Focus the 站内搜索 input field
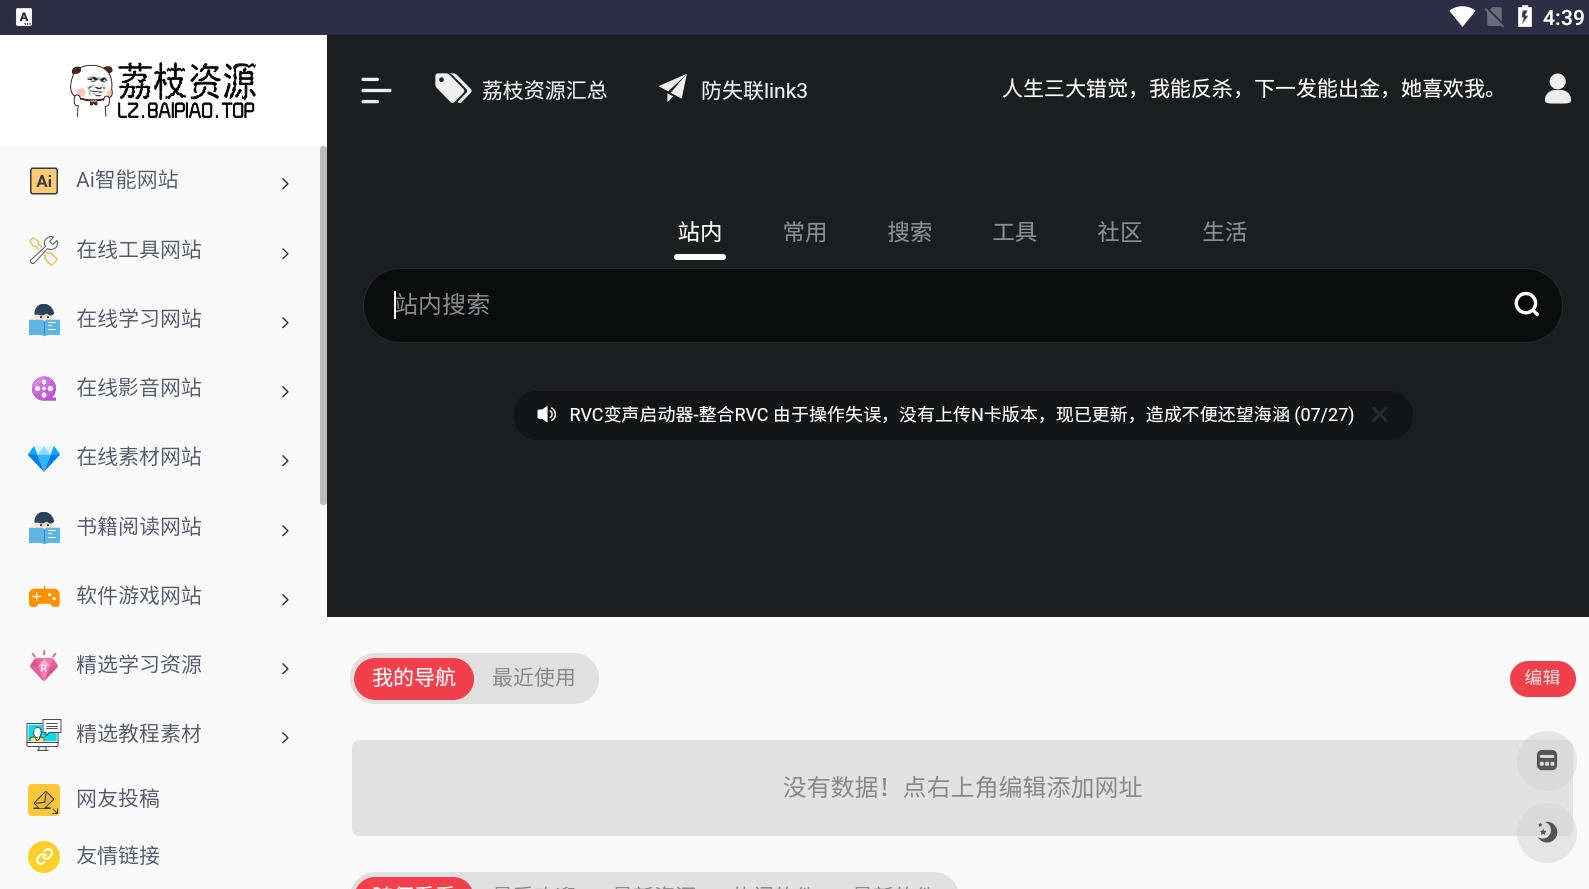 [x=940, y=305]
